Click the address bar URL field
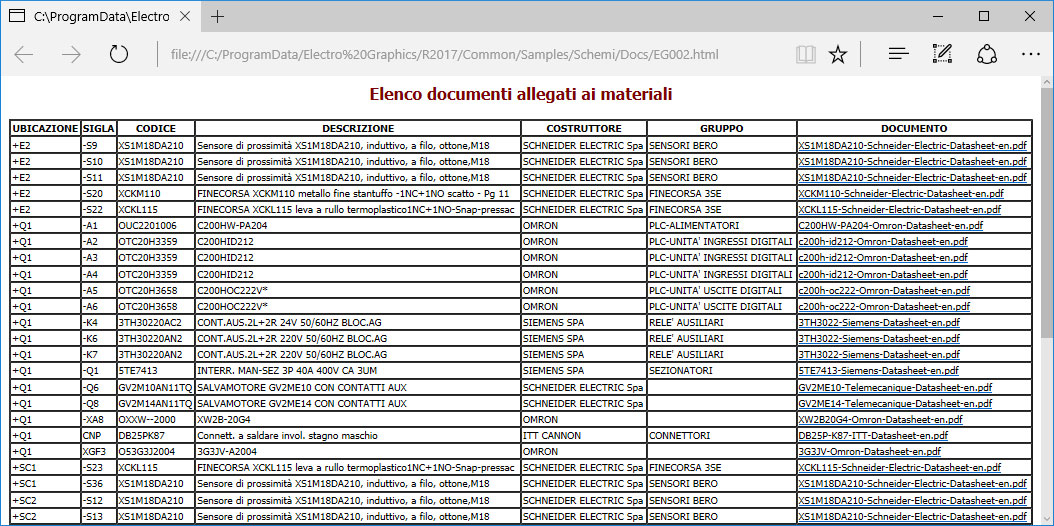 (x=444, y=54)
